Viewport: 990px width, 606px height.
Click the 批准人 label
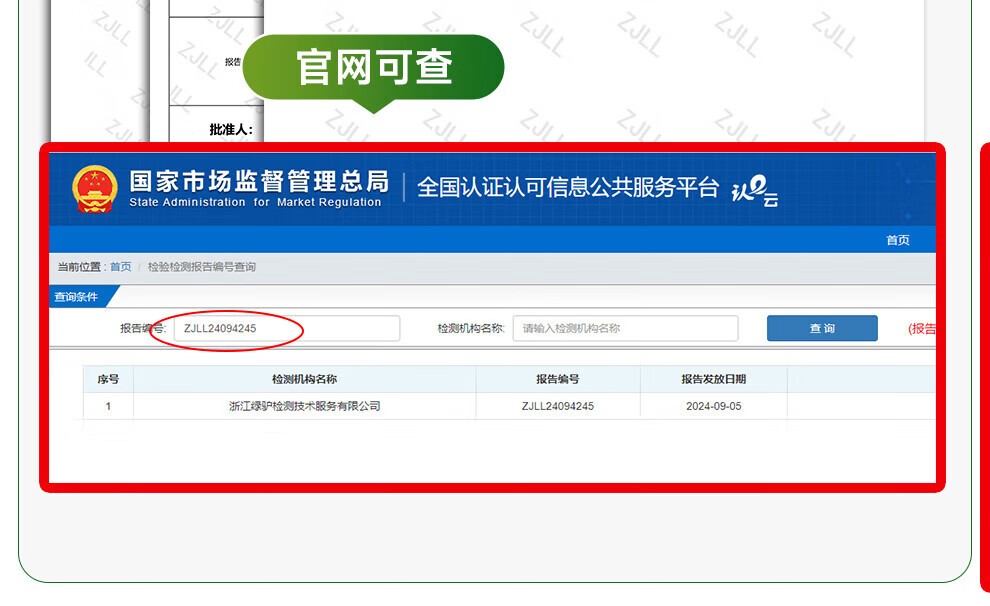click(231, 129)
